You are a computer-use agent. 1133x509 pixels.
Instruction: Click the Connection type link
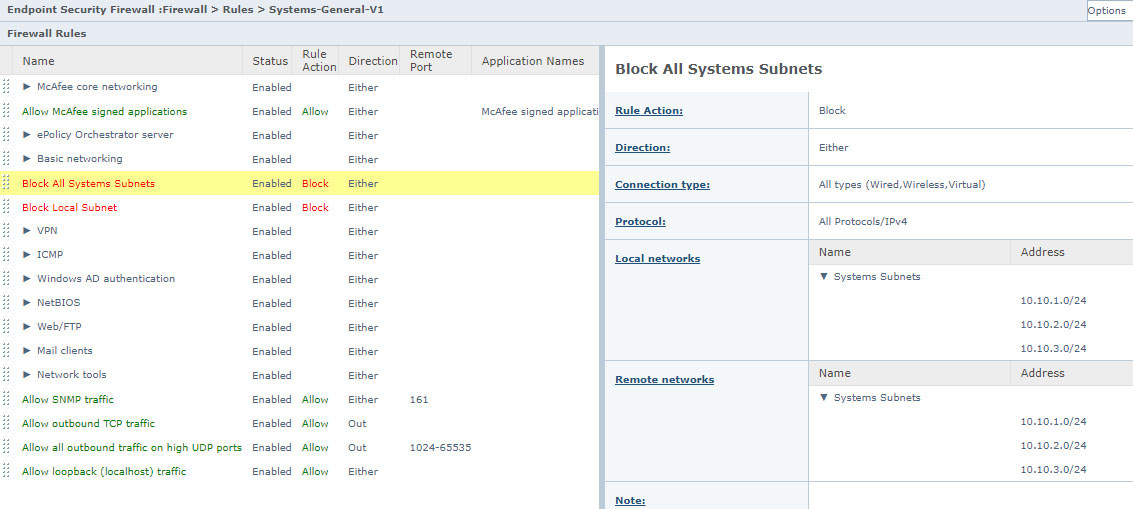[x=663, y=184]
